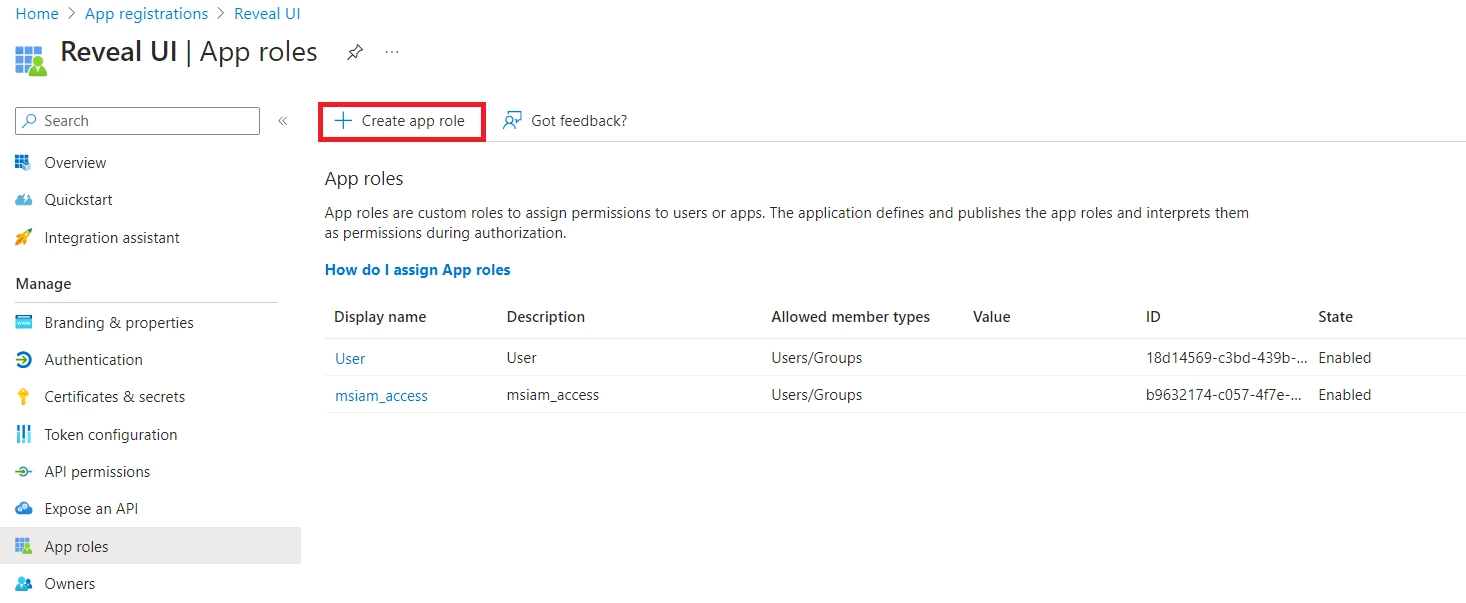Click the Owners people icon

click(x=24, y=584)
